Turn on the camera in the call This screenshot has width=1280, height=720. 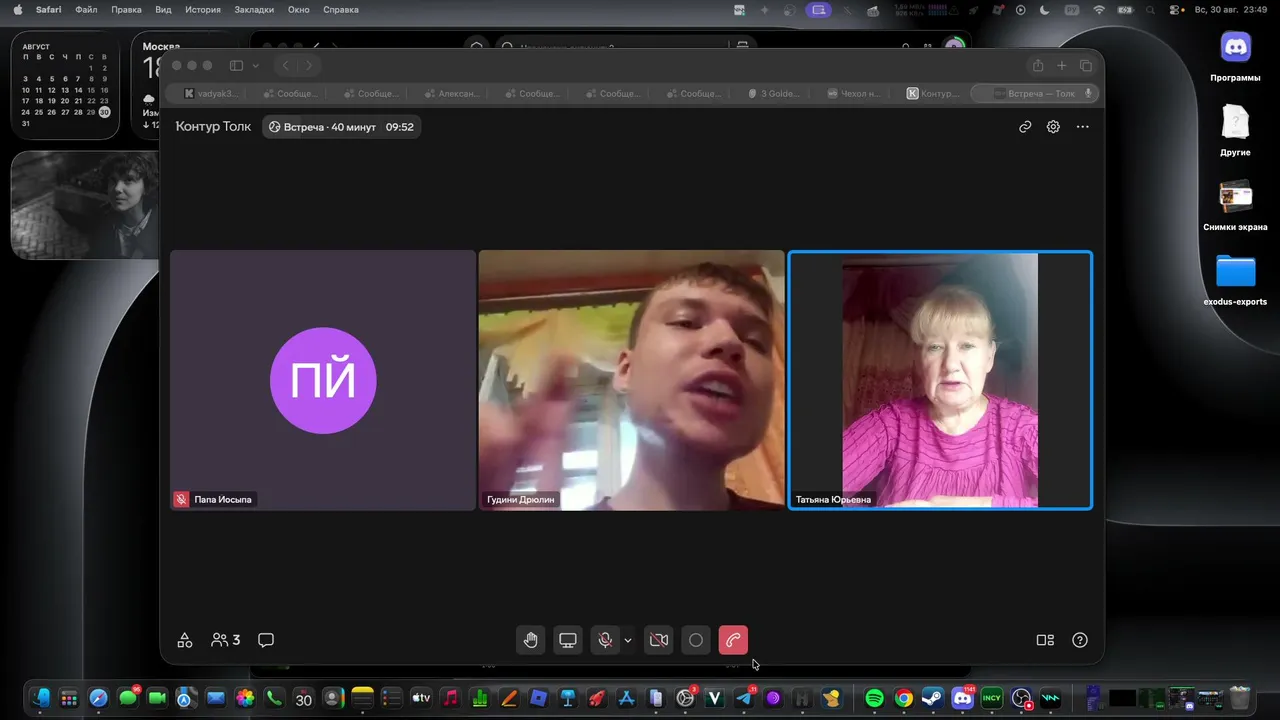659,640
